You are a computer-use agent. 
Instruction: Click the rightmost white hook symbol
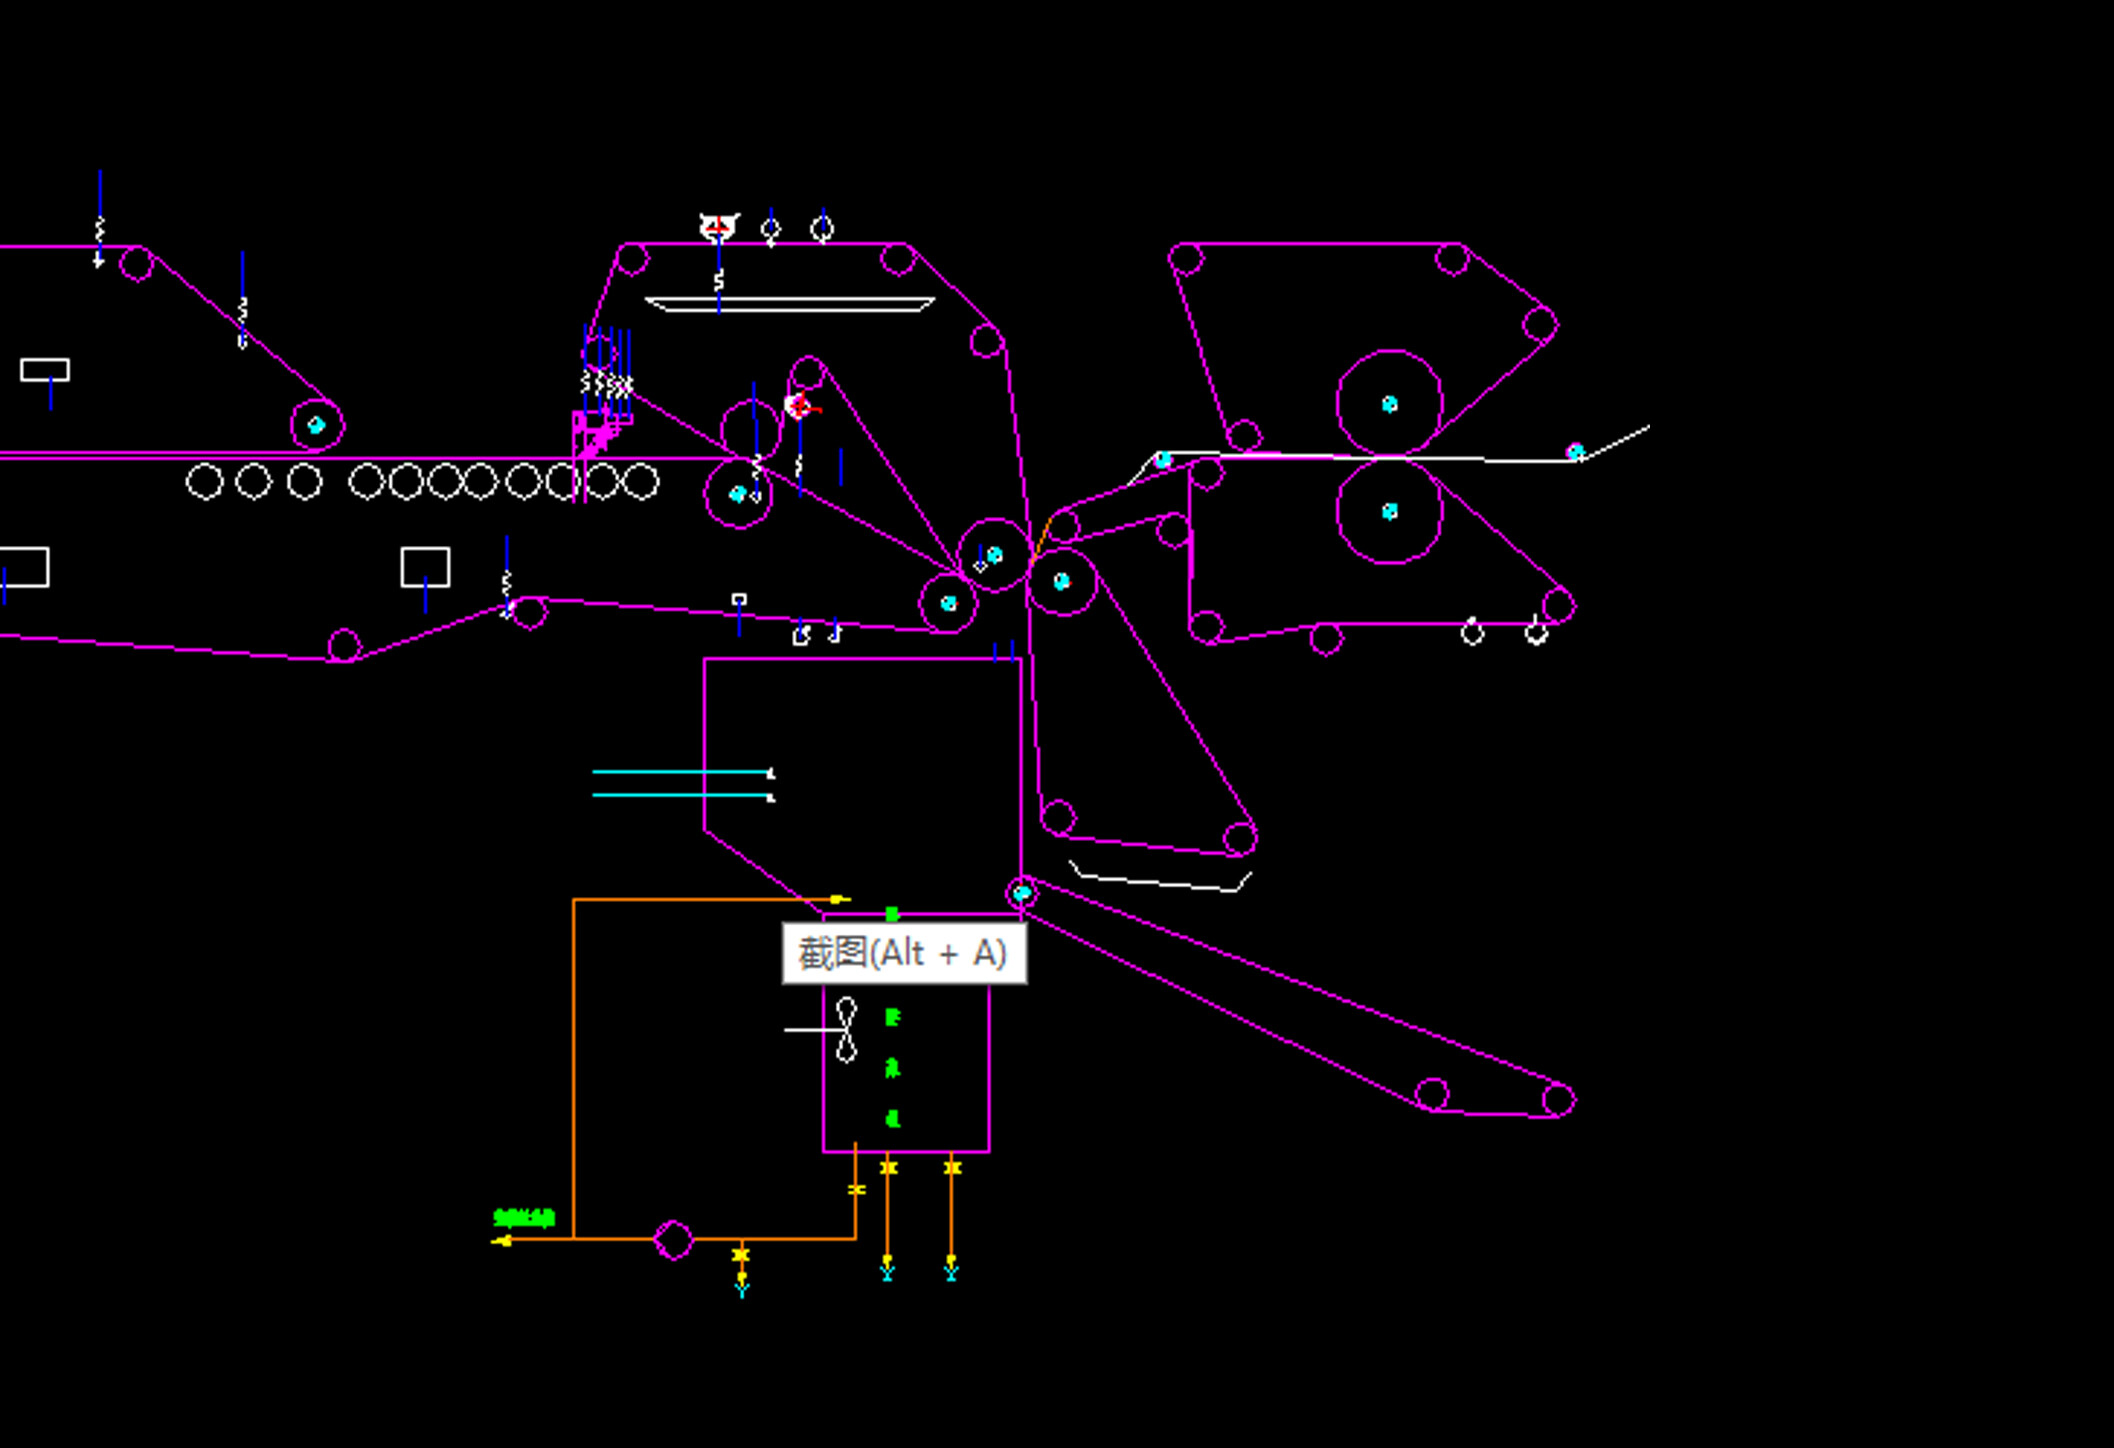coord(1536,632)
